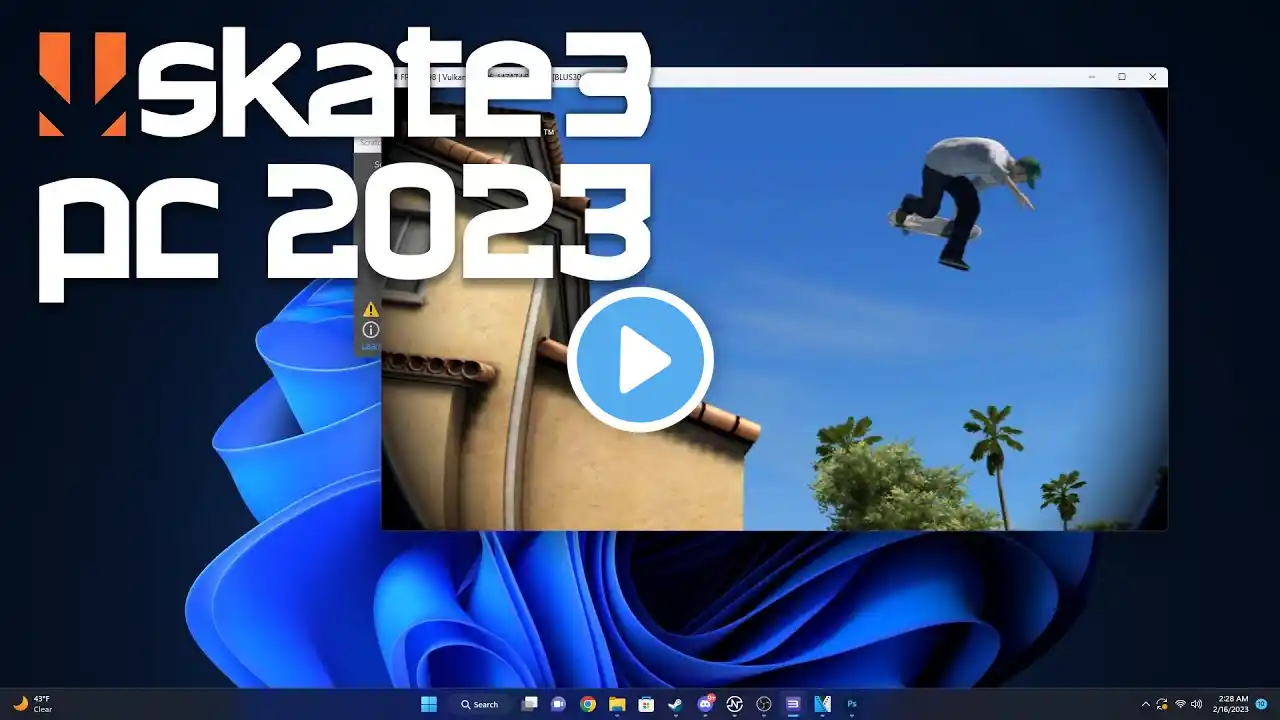Minimize the game window
This screenshot has height=720, width=1280.
[x=1091, y=77]
